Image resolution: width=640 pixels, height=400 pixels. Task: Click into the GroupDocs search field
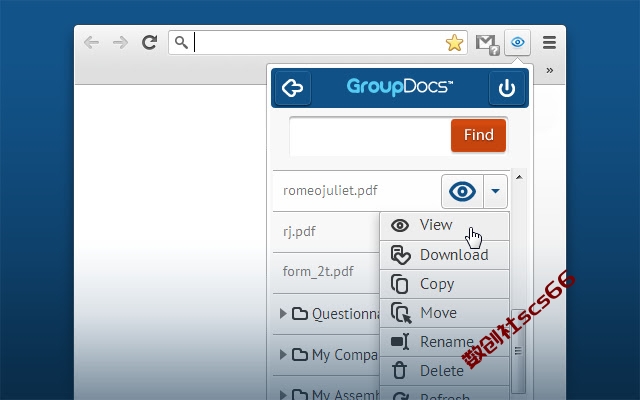click(370, 136)
